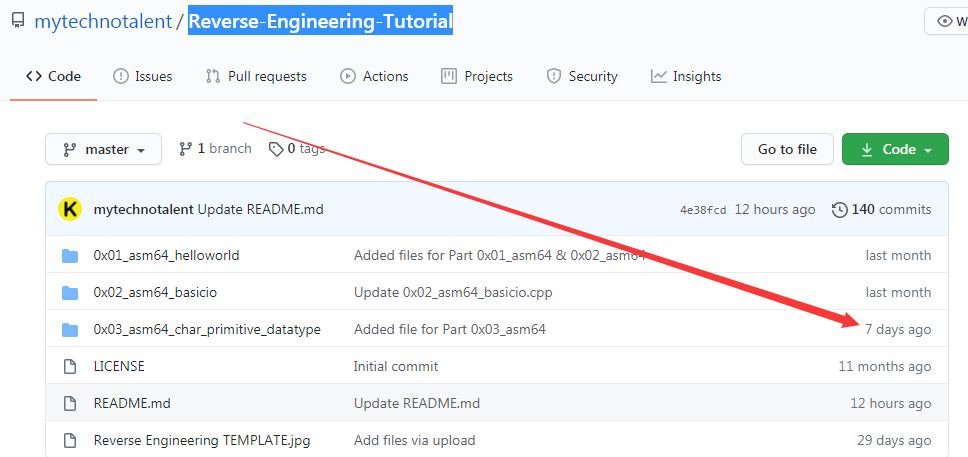Switch to the Pull requests tab
968x457 pixels.
click(x=256, y=76)
